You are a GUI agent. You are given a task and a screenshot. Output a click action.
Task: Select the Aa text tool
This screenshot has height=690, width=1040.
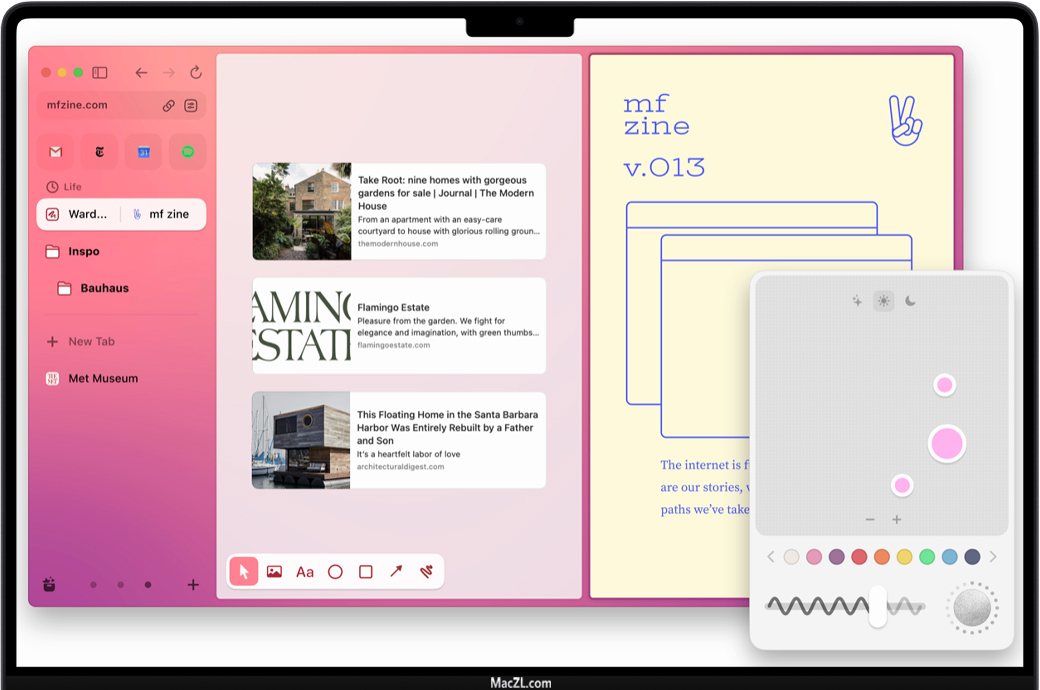305,572
